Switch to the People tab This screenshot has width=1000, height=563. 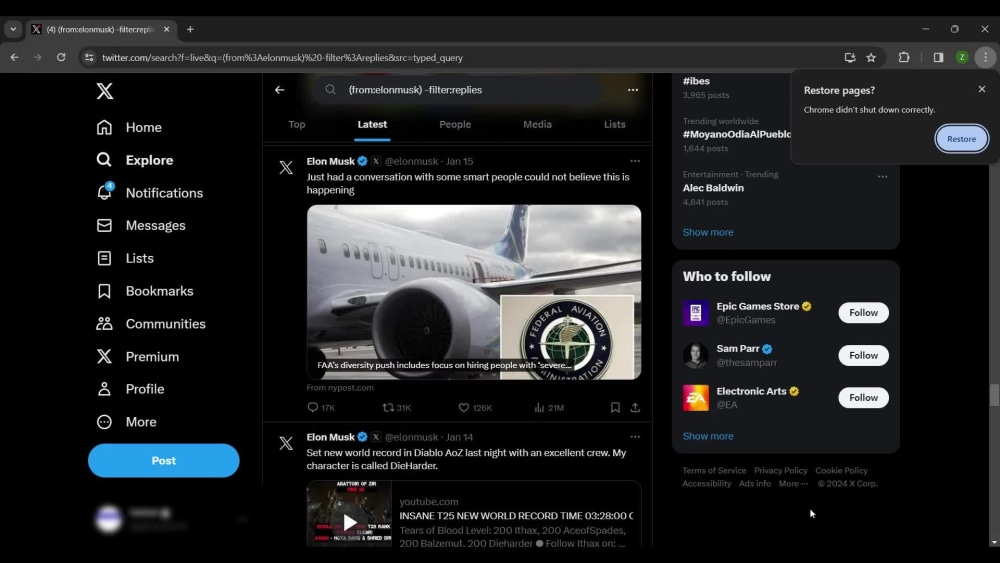(x=455, y=124)
